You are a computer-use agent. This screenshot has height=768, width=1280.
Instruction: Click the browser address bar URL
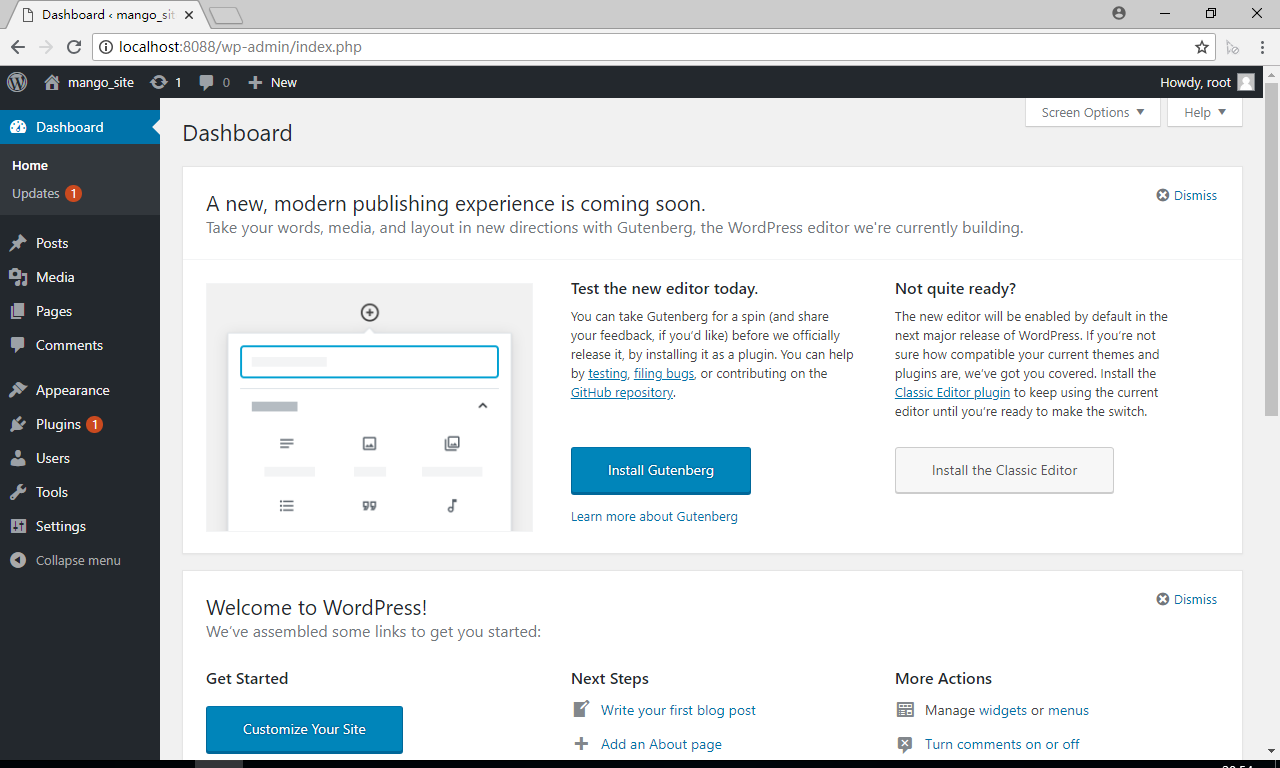point(240,47)
